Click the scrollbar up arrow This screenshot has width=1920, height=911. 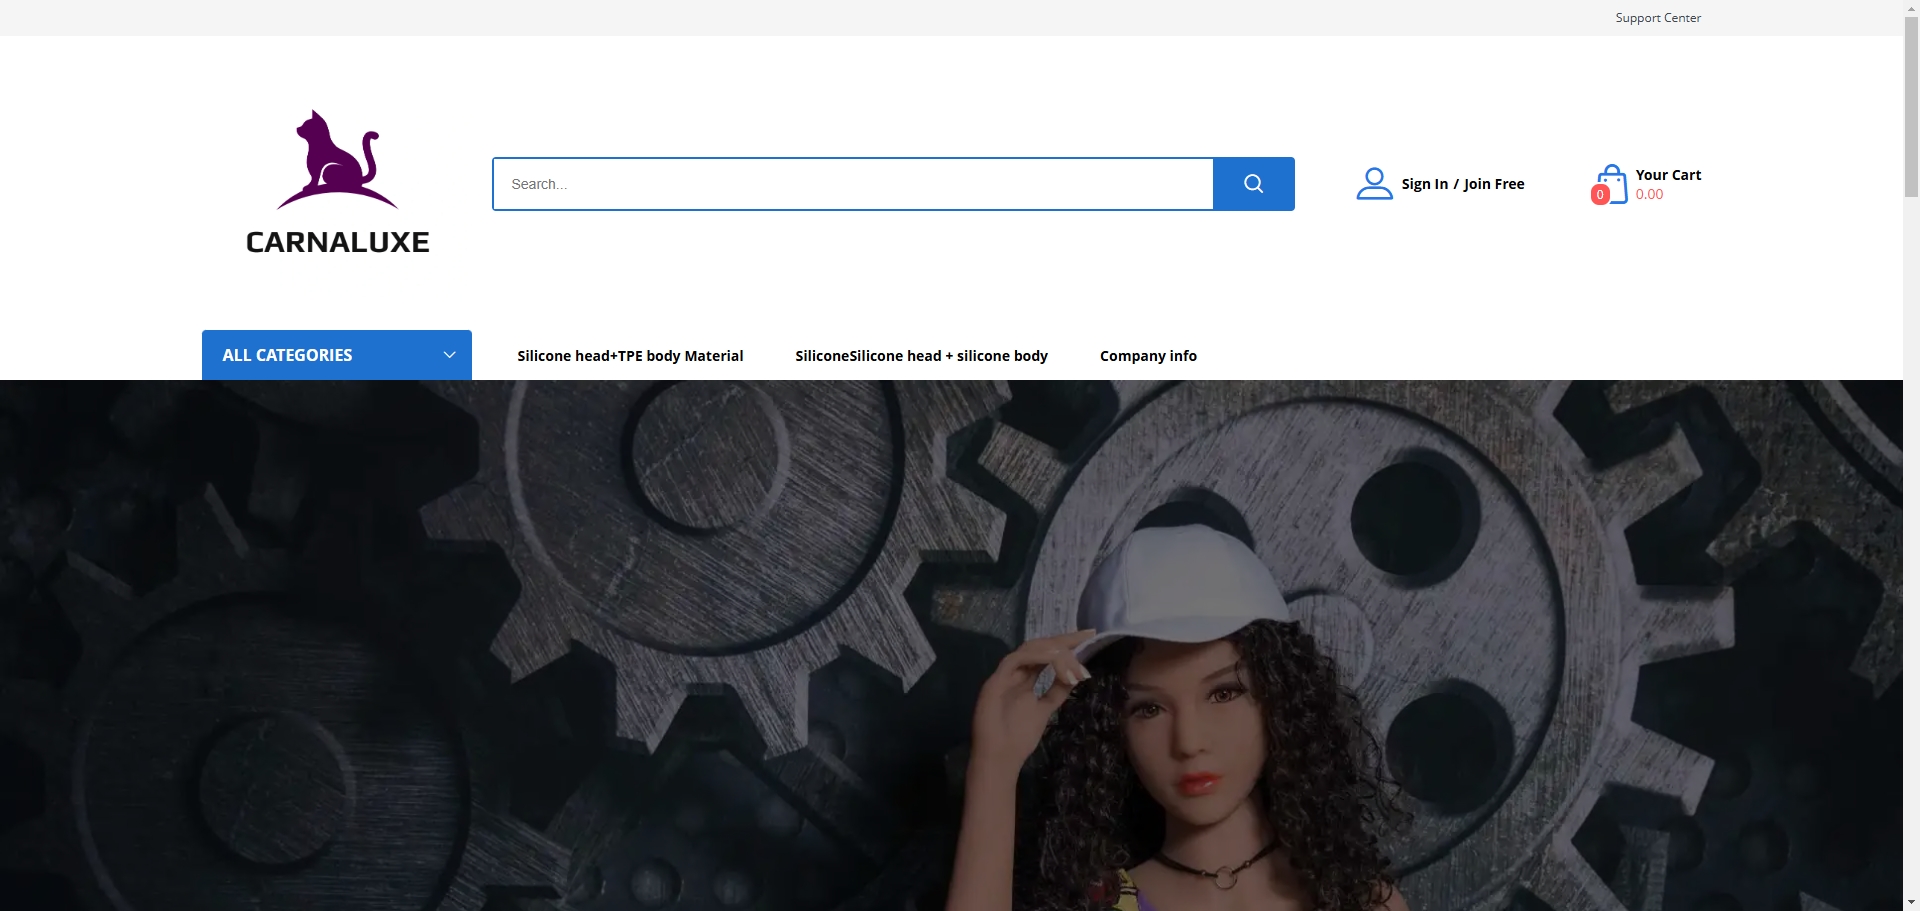click(1911, 7)
